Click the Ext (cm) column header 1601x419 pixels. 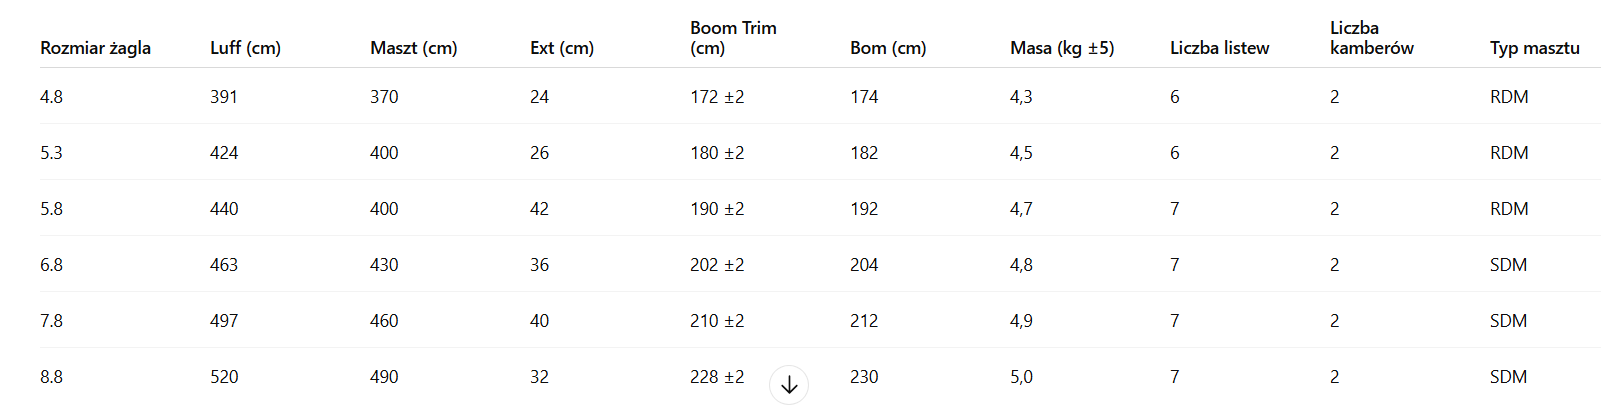pyautogui.click(x=561, y=48)
